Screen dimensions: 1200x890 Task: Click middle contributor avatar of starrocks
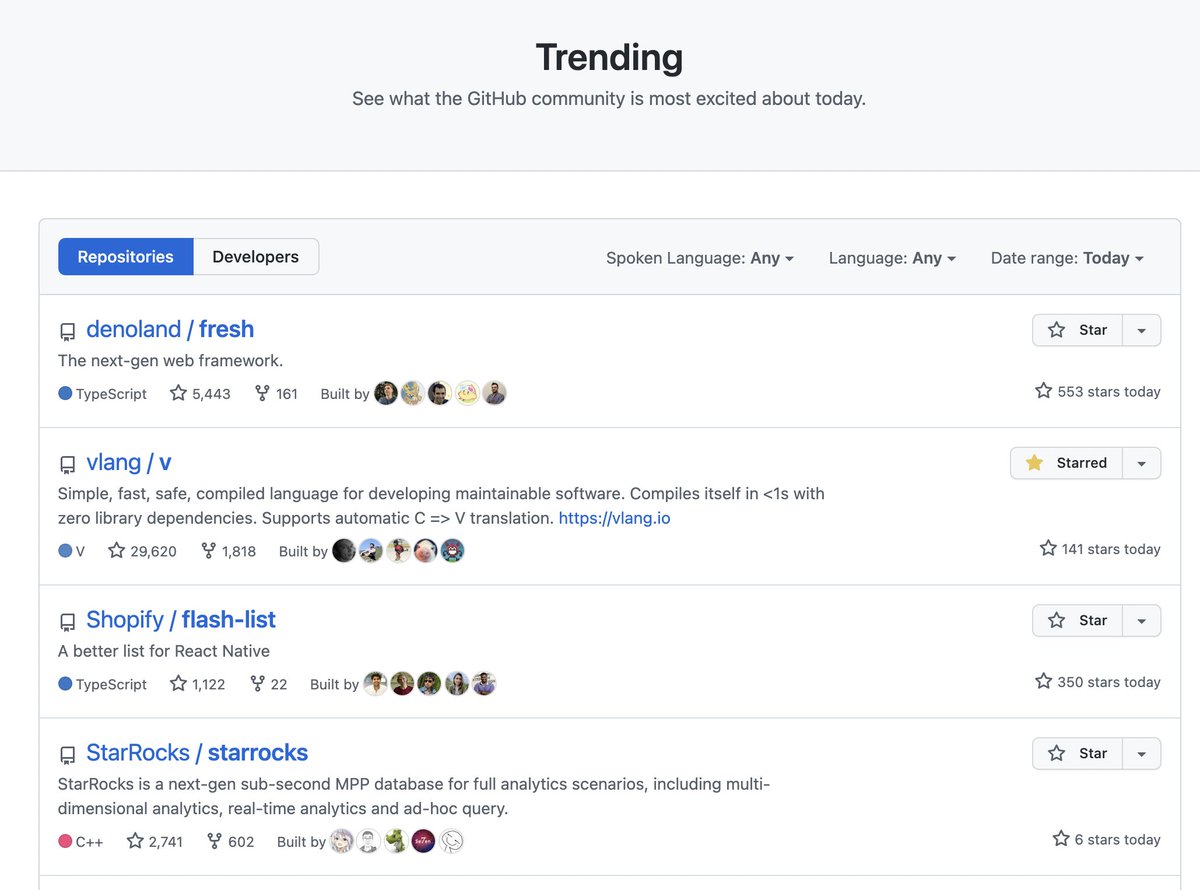396,841
